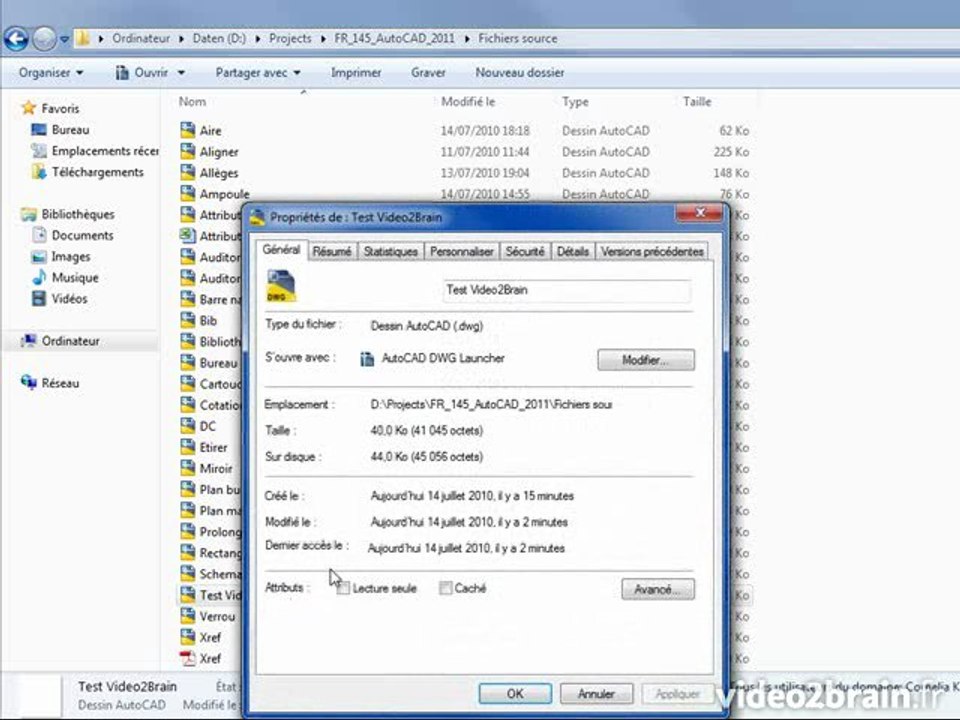Screen dimensions: 960x720
Task: Expand the Ouvrir dropdown arrow
Action: click(181, 73)
